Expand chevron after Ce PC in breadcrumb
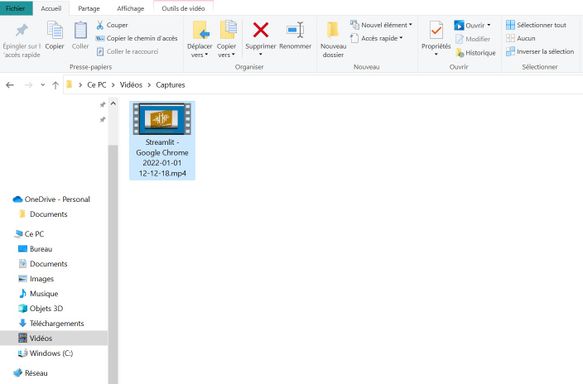This screenshot has height=384, width=583. (x=113, y=85)
